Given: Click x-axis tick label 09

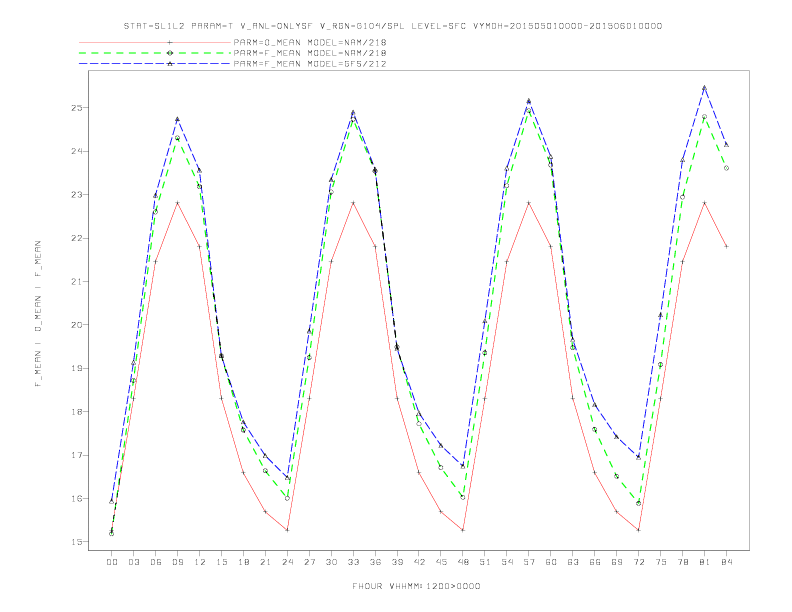Looking at the screenshot, I should 177,562.
